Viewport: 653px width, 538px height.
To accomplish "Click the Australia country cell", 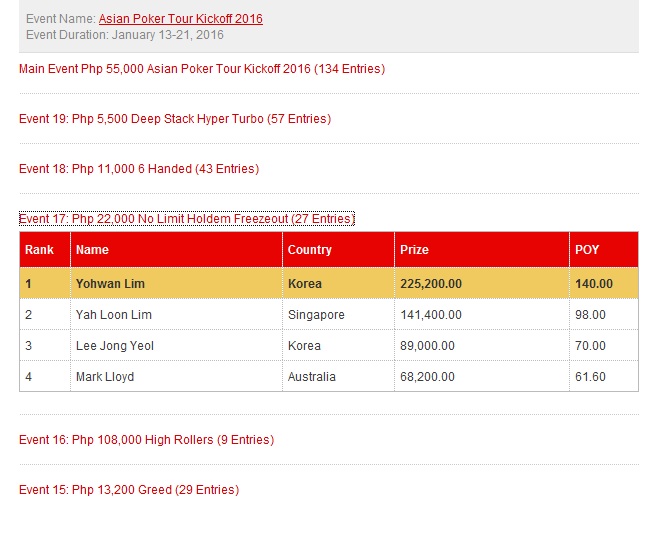I will 312,377.
